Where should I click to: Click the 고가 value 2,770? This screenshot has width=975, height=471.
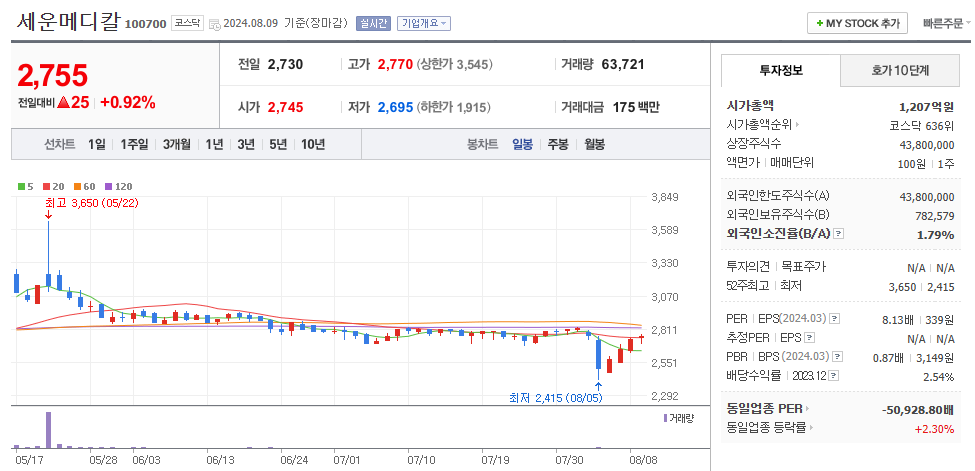395,64
